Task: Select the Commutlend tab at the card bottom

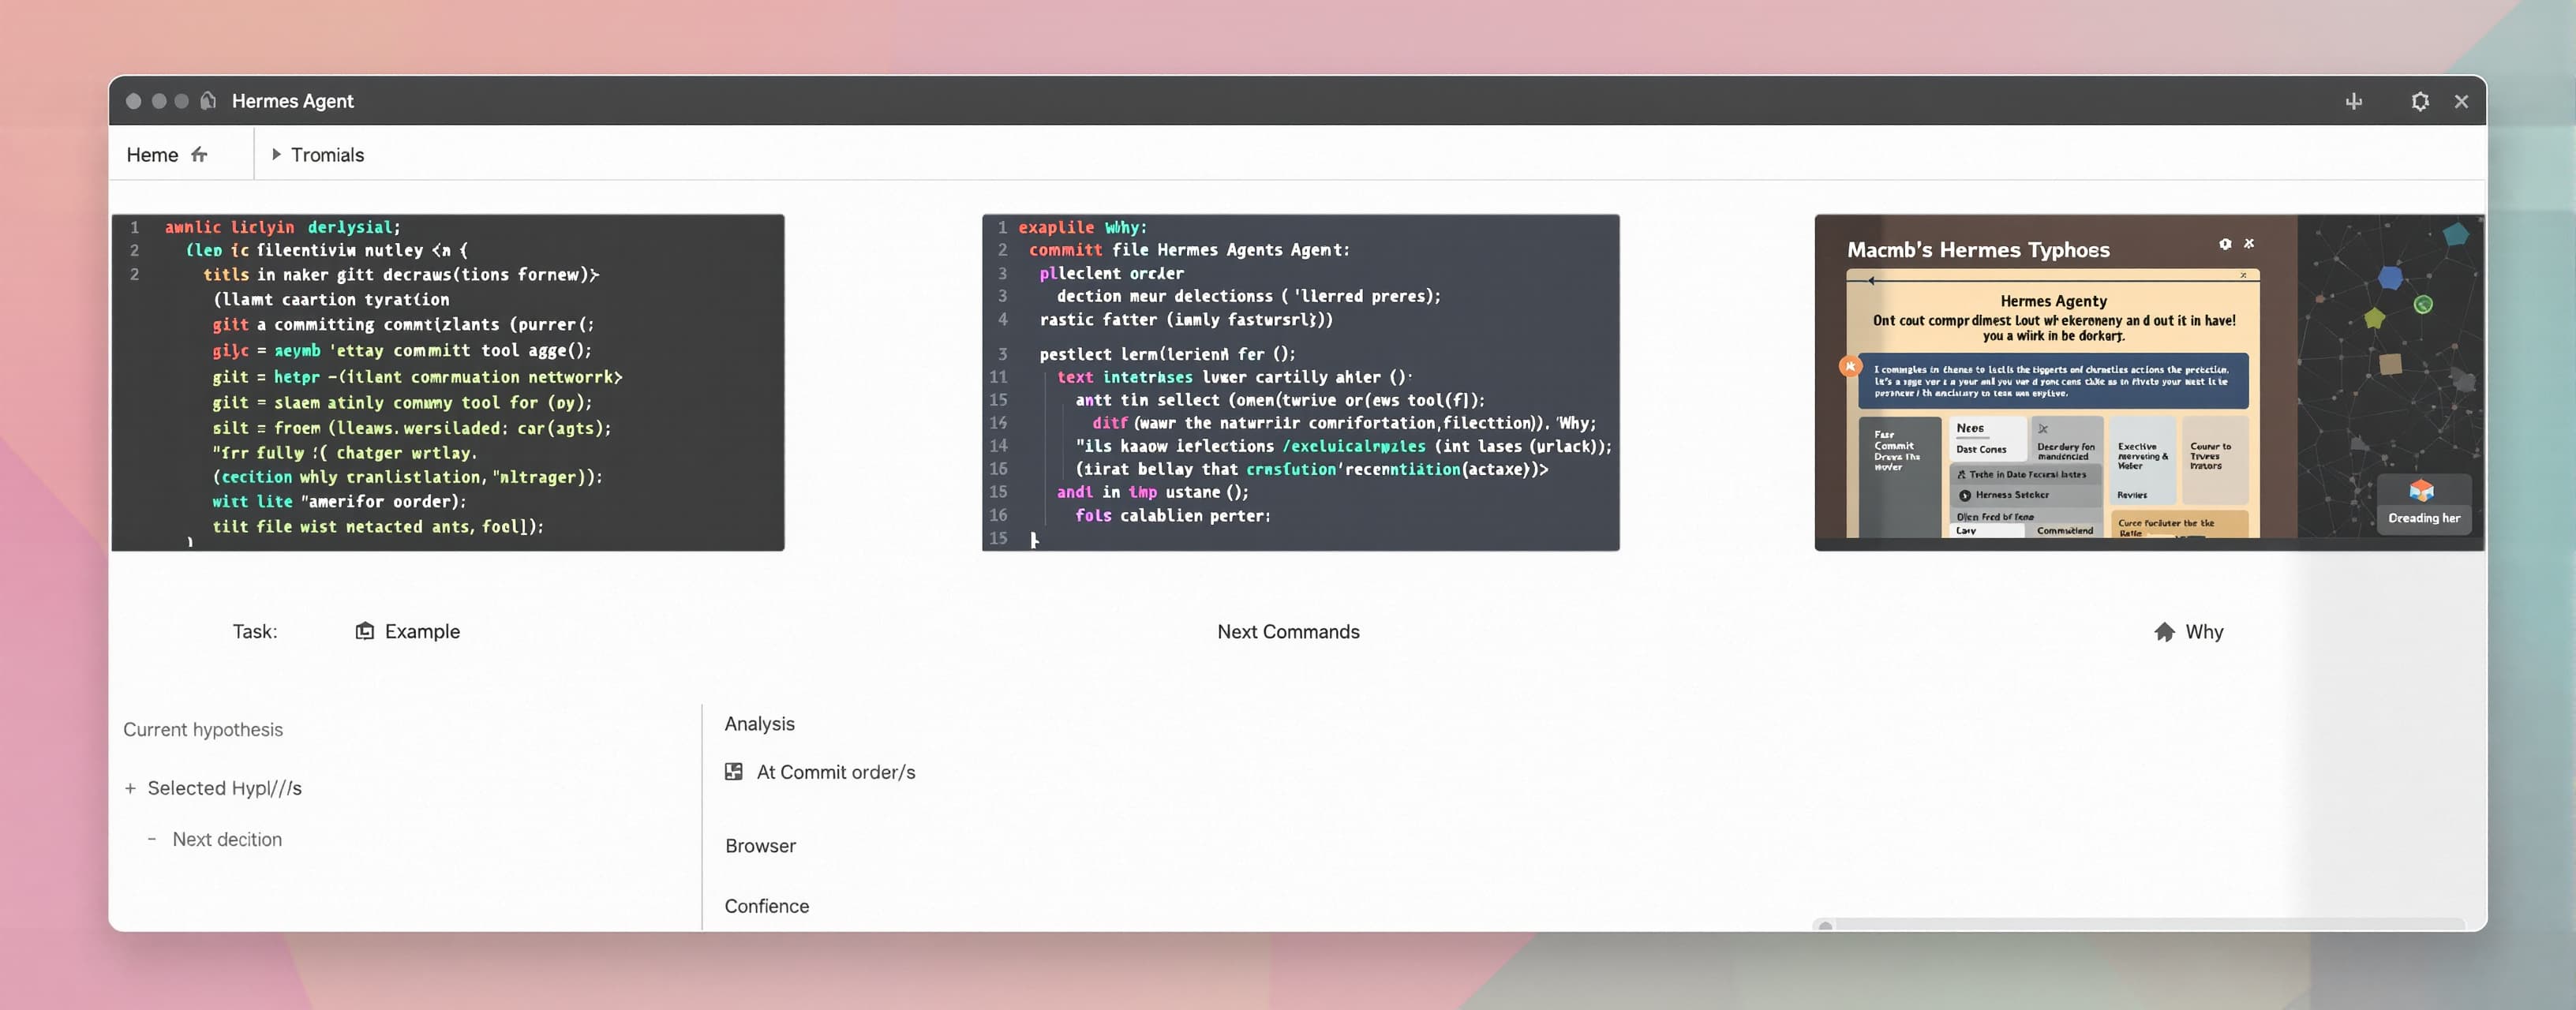Action: [2065, 531]
